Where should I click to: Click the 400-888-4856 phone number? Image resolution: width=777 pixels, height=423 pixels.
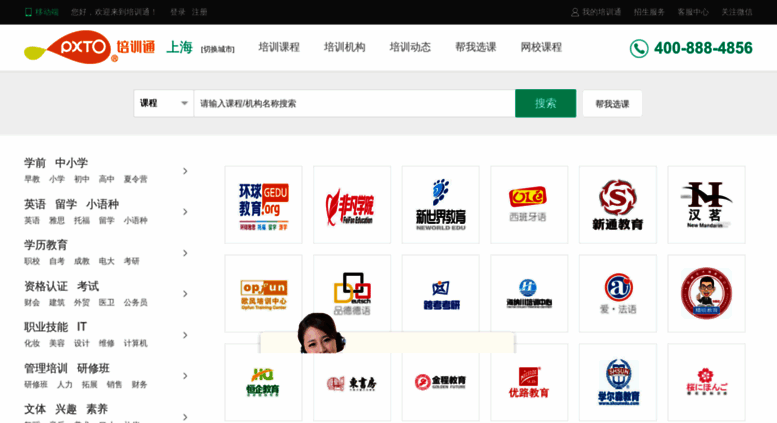click(703, 48)
